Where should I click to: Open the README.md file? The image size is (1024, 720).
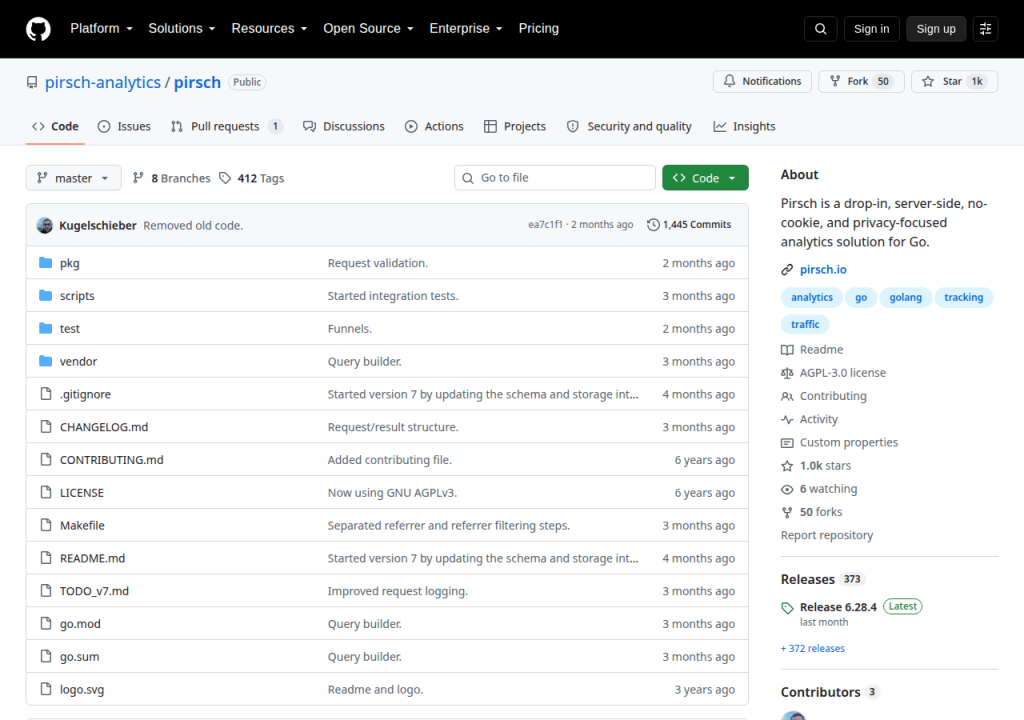point(92,558)
